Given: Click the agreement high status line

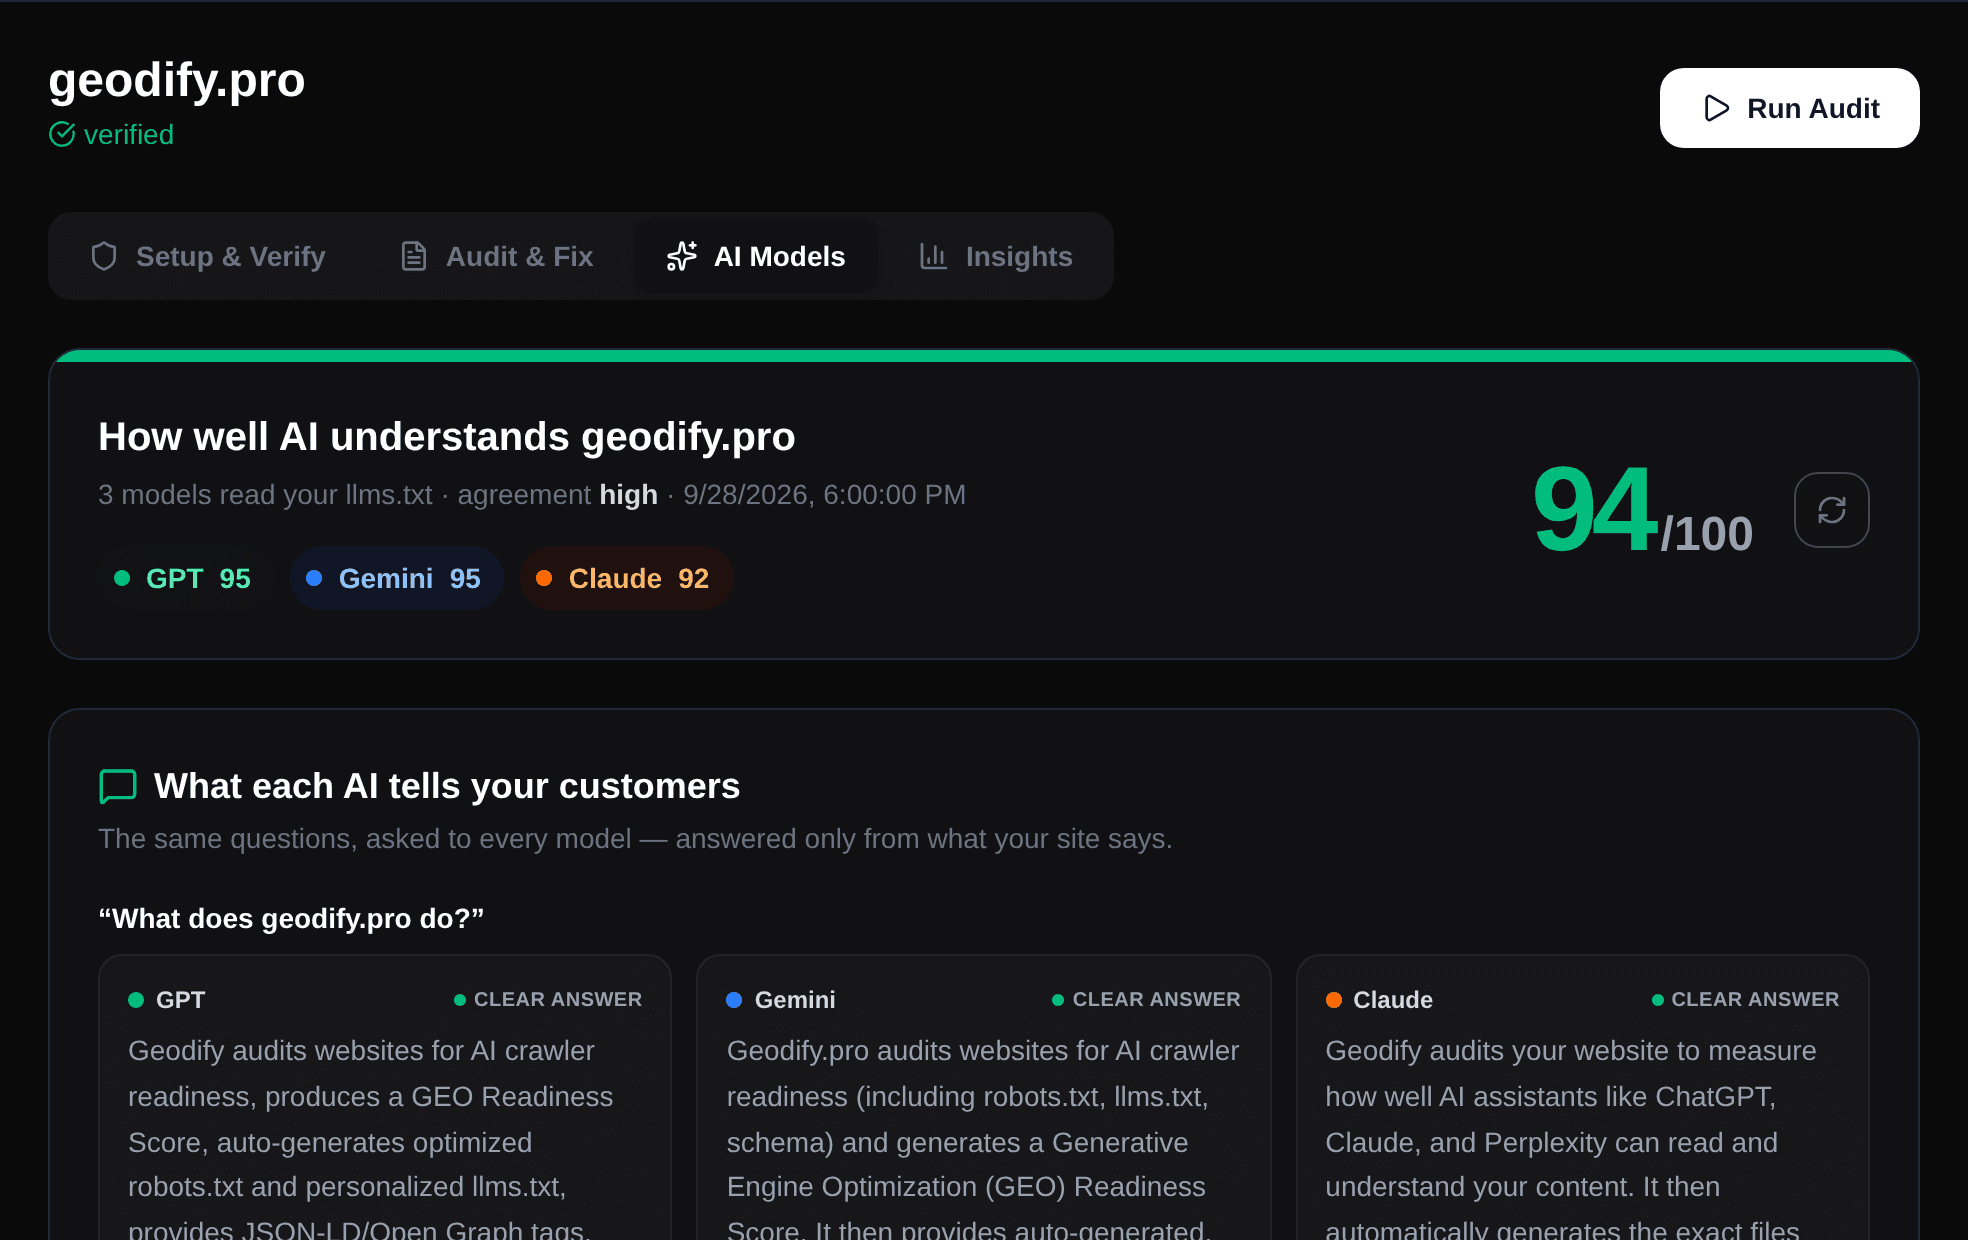Looking at the screenshot, I should 532,495.
